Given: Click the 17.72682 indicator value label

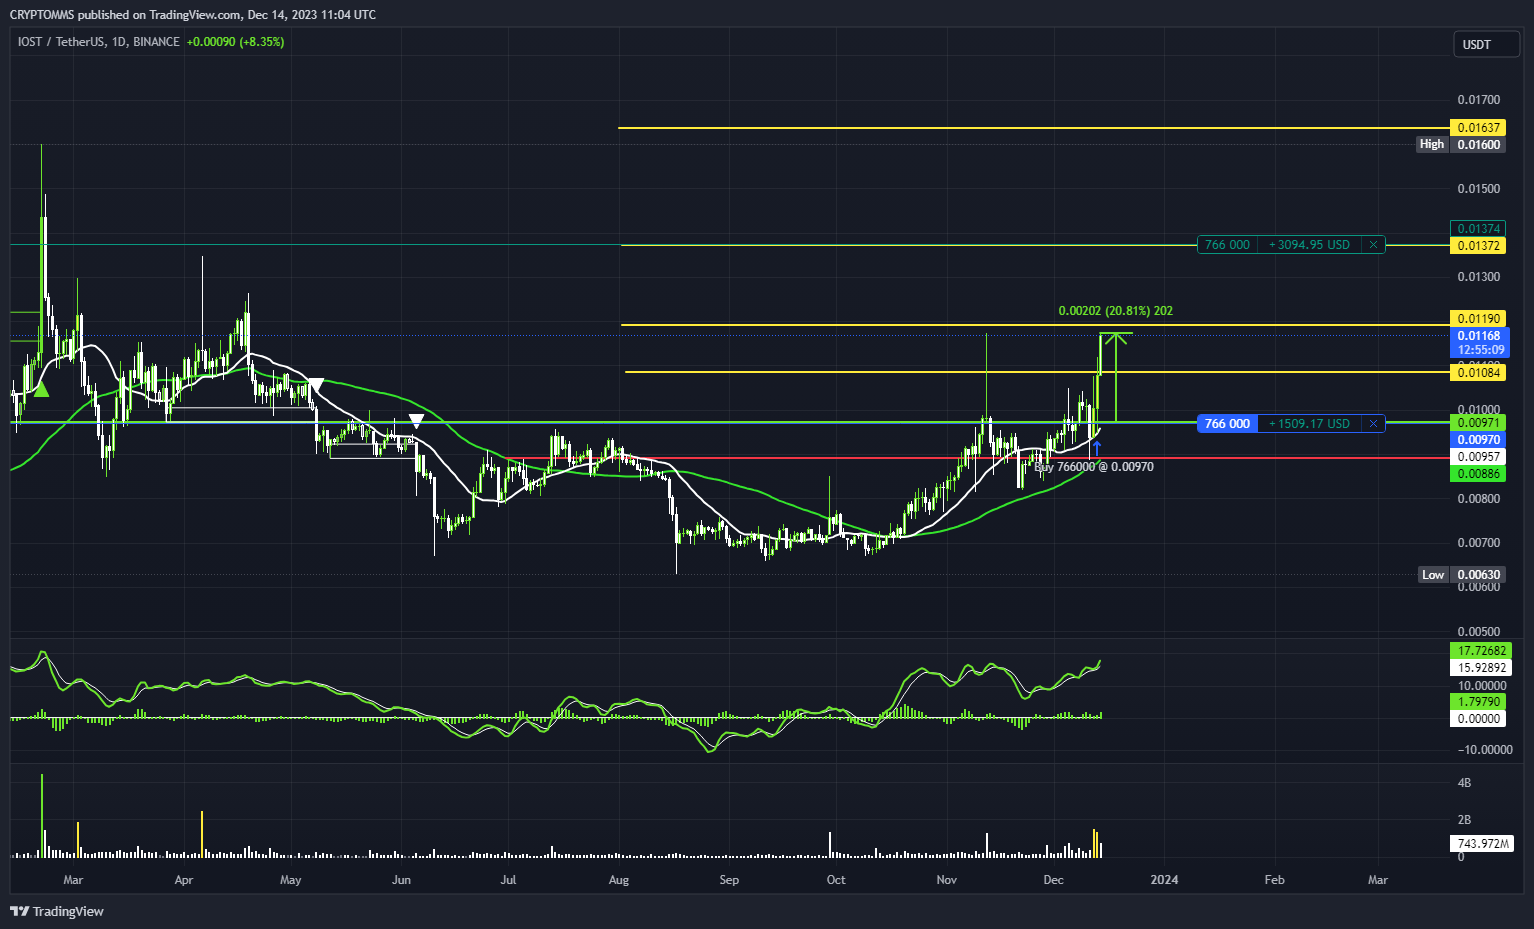Looking at the screenshot, I should point(1481,651).
